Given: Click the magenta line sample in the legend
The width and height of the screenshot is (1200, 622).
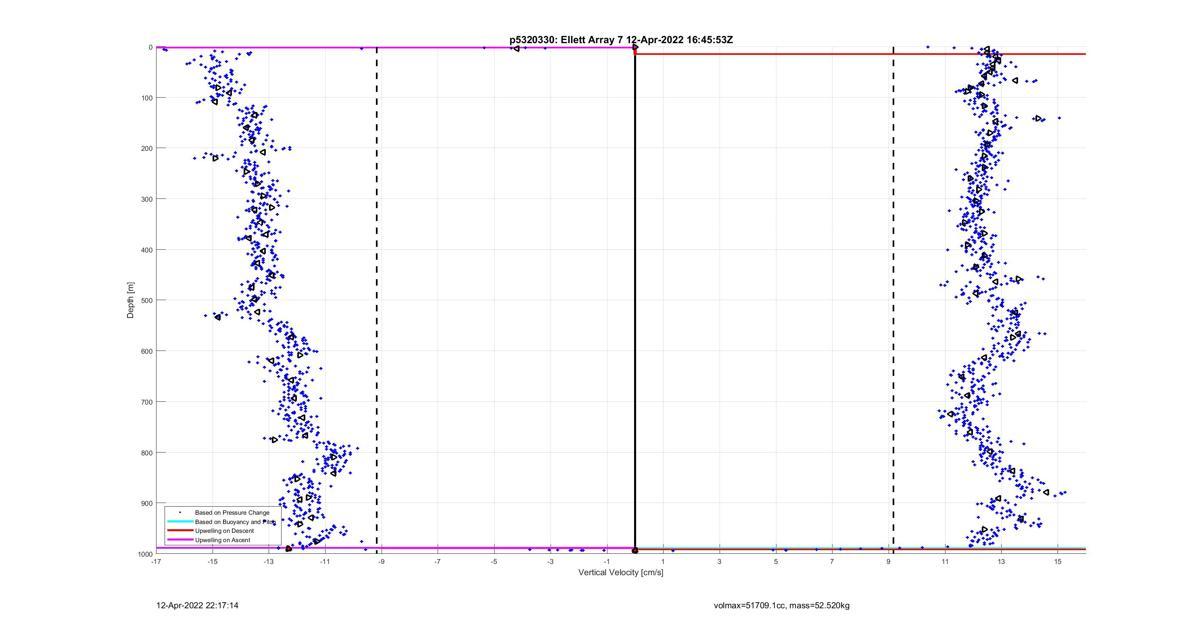Looking at the screenshot, I should pos(179,540).
